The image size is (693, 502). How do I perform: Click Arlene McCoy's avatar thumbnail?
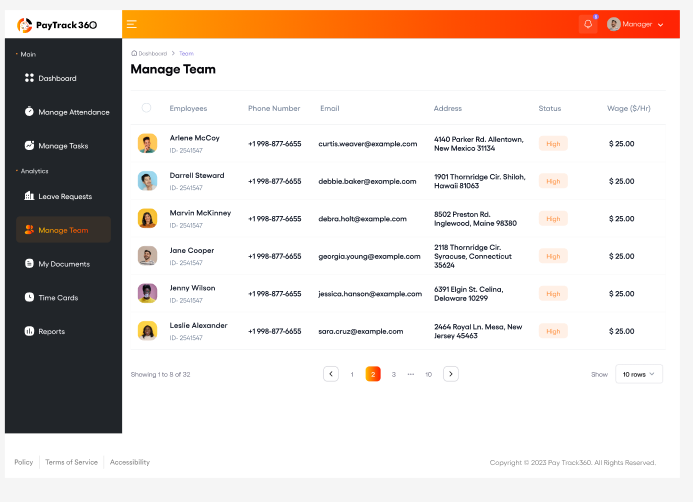point(147,143)
